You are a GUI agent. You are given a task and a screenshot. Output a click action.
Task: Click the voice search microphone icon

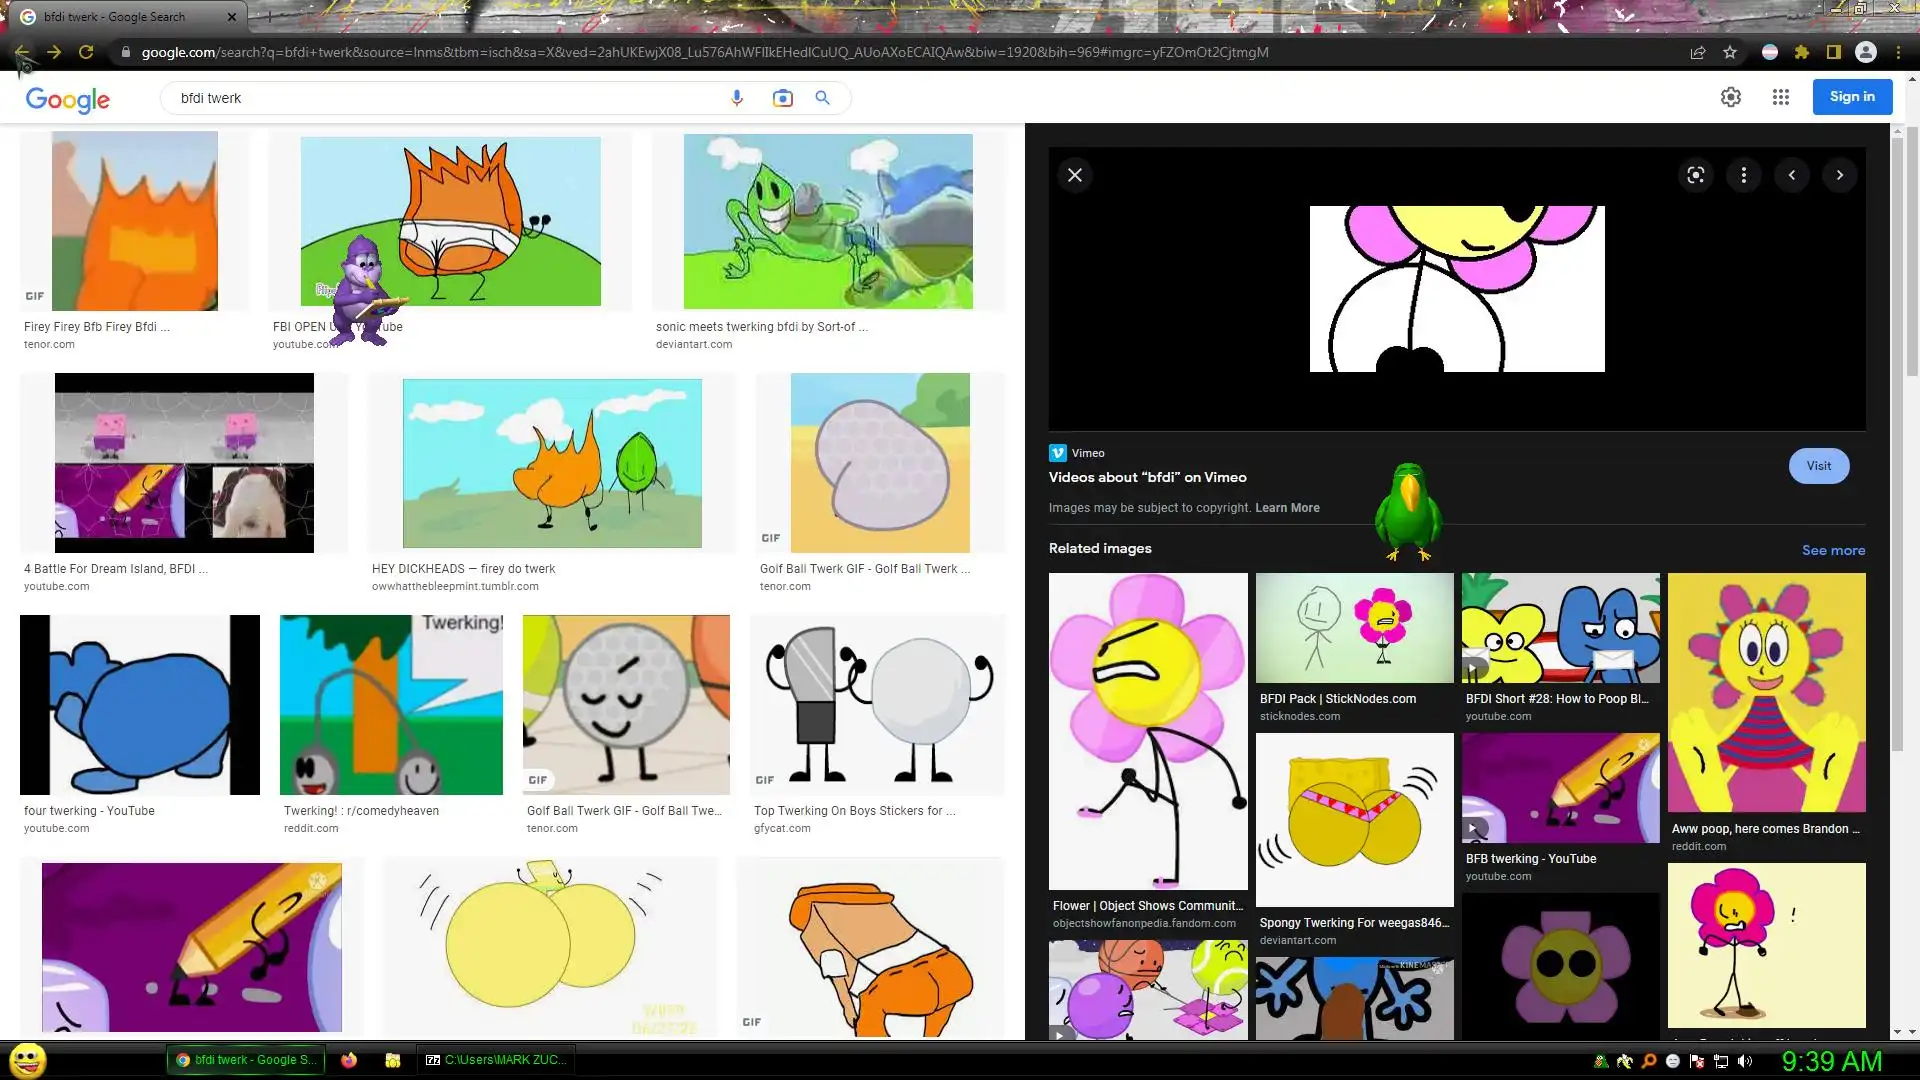(x=737, y=98)
